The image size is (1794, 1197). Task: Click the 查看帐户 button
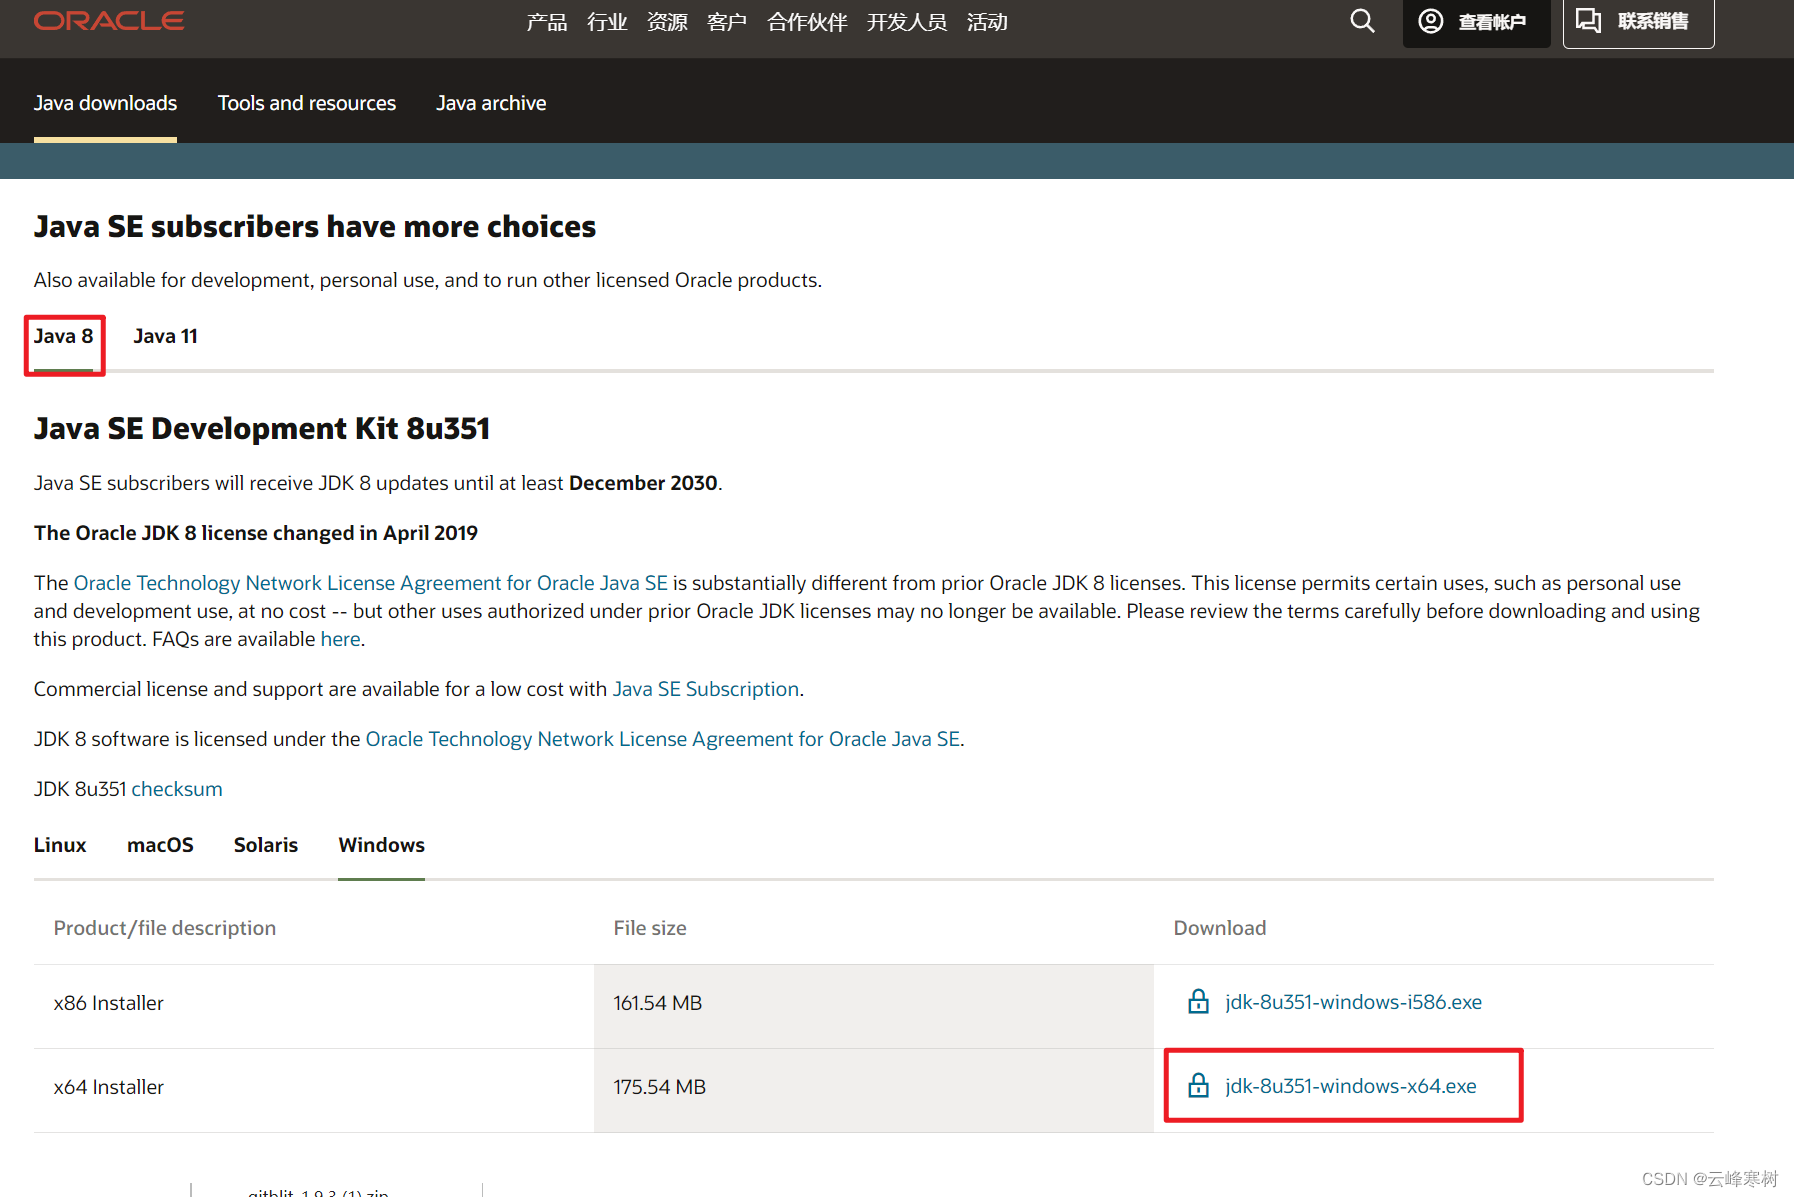click(x=1476, y=22)
